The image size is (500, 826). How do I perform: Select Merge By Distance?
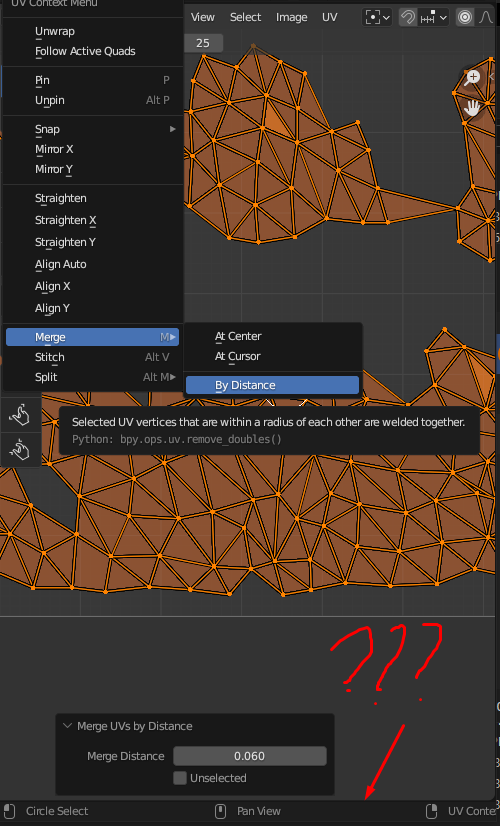click(x=272, y=385)
